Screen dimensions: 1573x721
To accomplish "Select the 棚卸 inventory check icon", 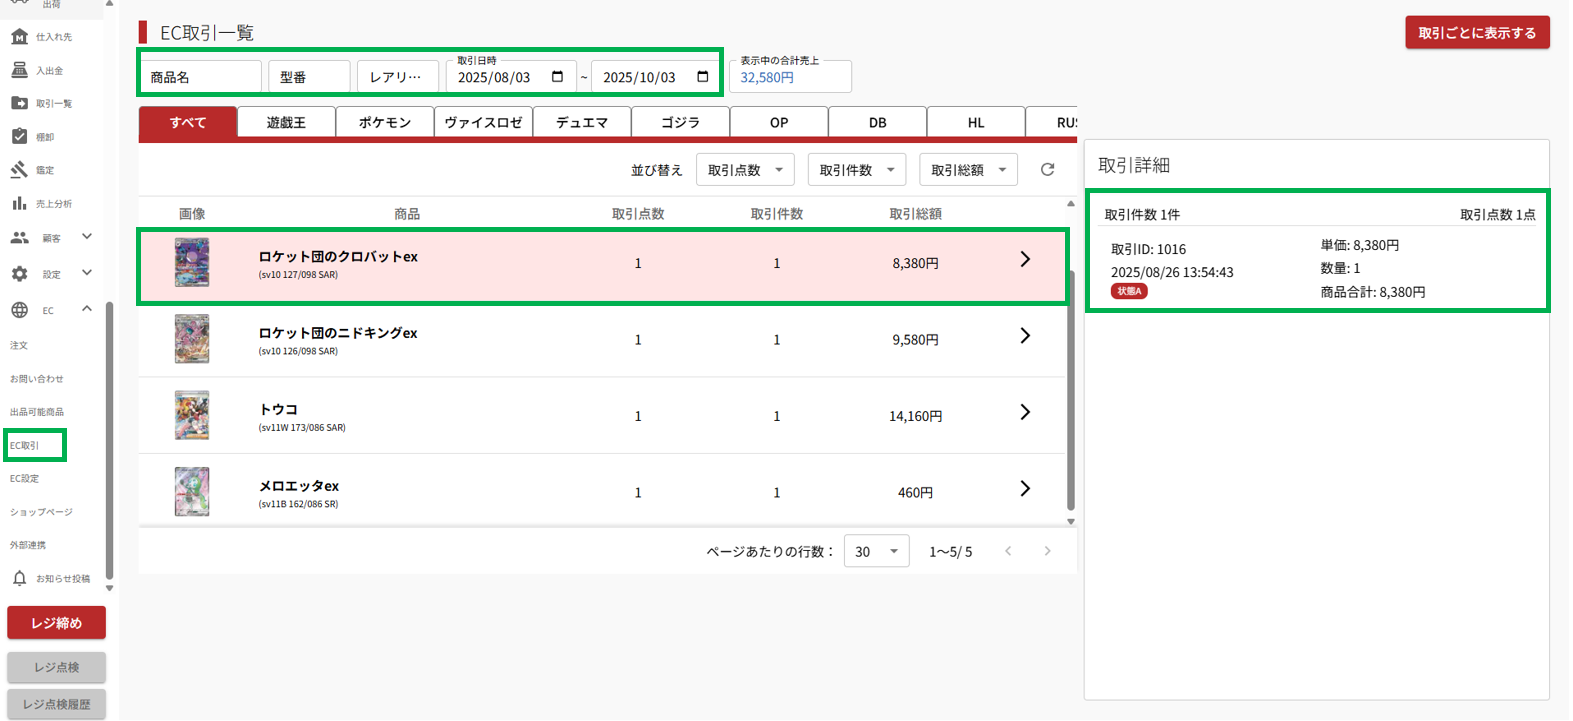I will [x=19, y=136].
